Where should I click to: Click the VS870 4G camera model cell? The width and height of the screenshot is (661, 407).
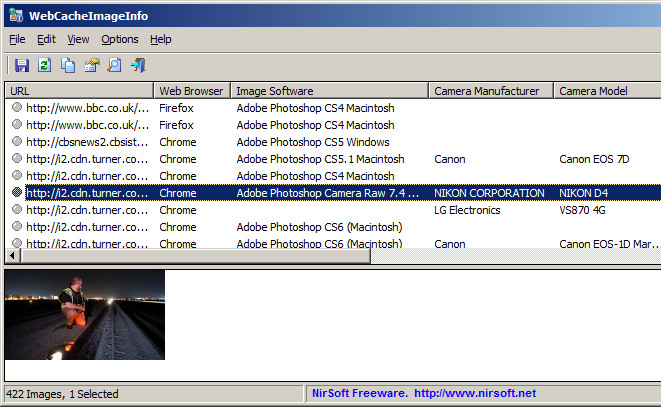(582, 210)
